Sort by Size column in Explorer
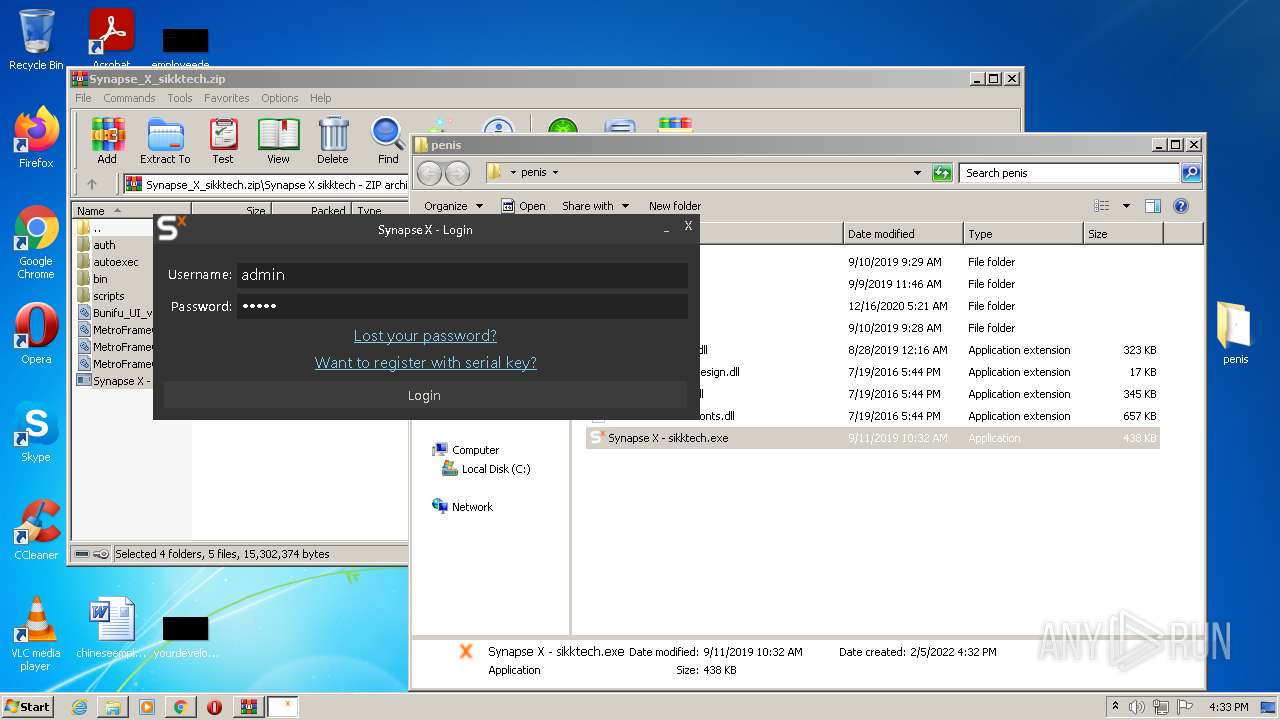Viewport: 1280px width, 720px height. coord(1123,234)
